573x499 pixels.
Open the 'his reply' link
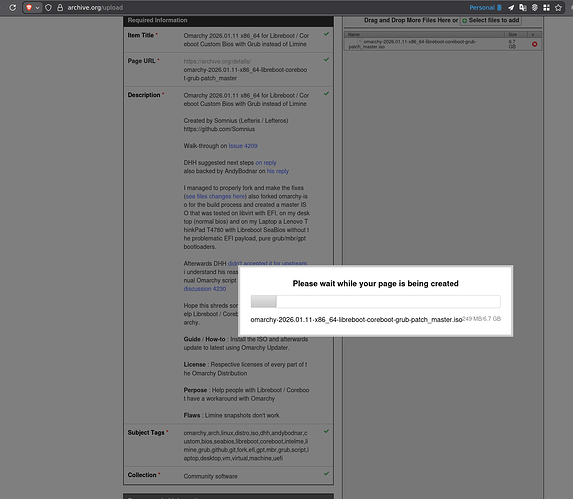277,171
